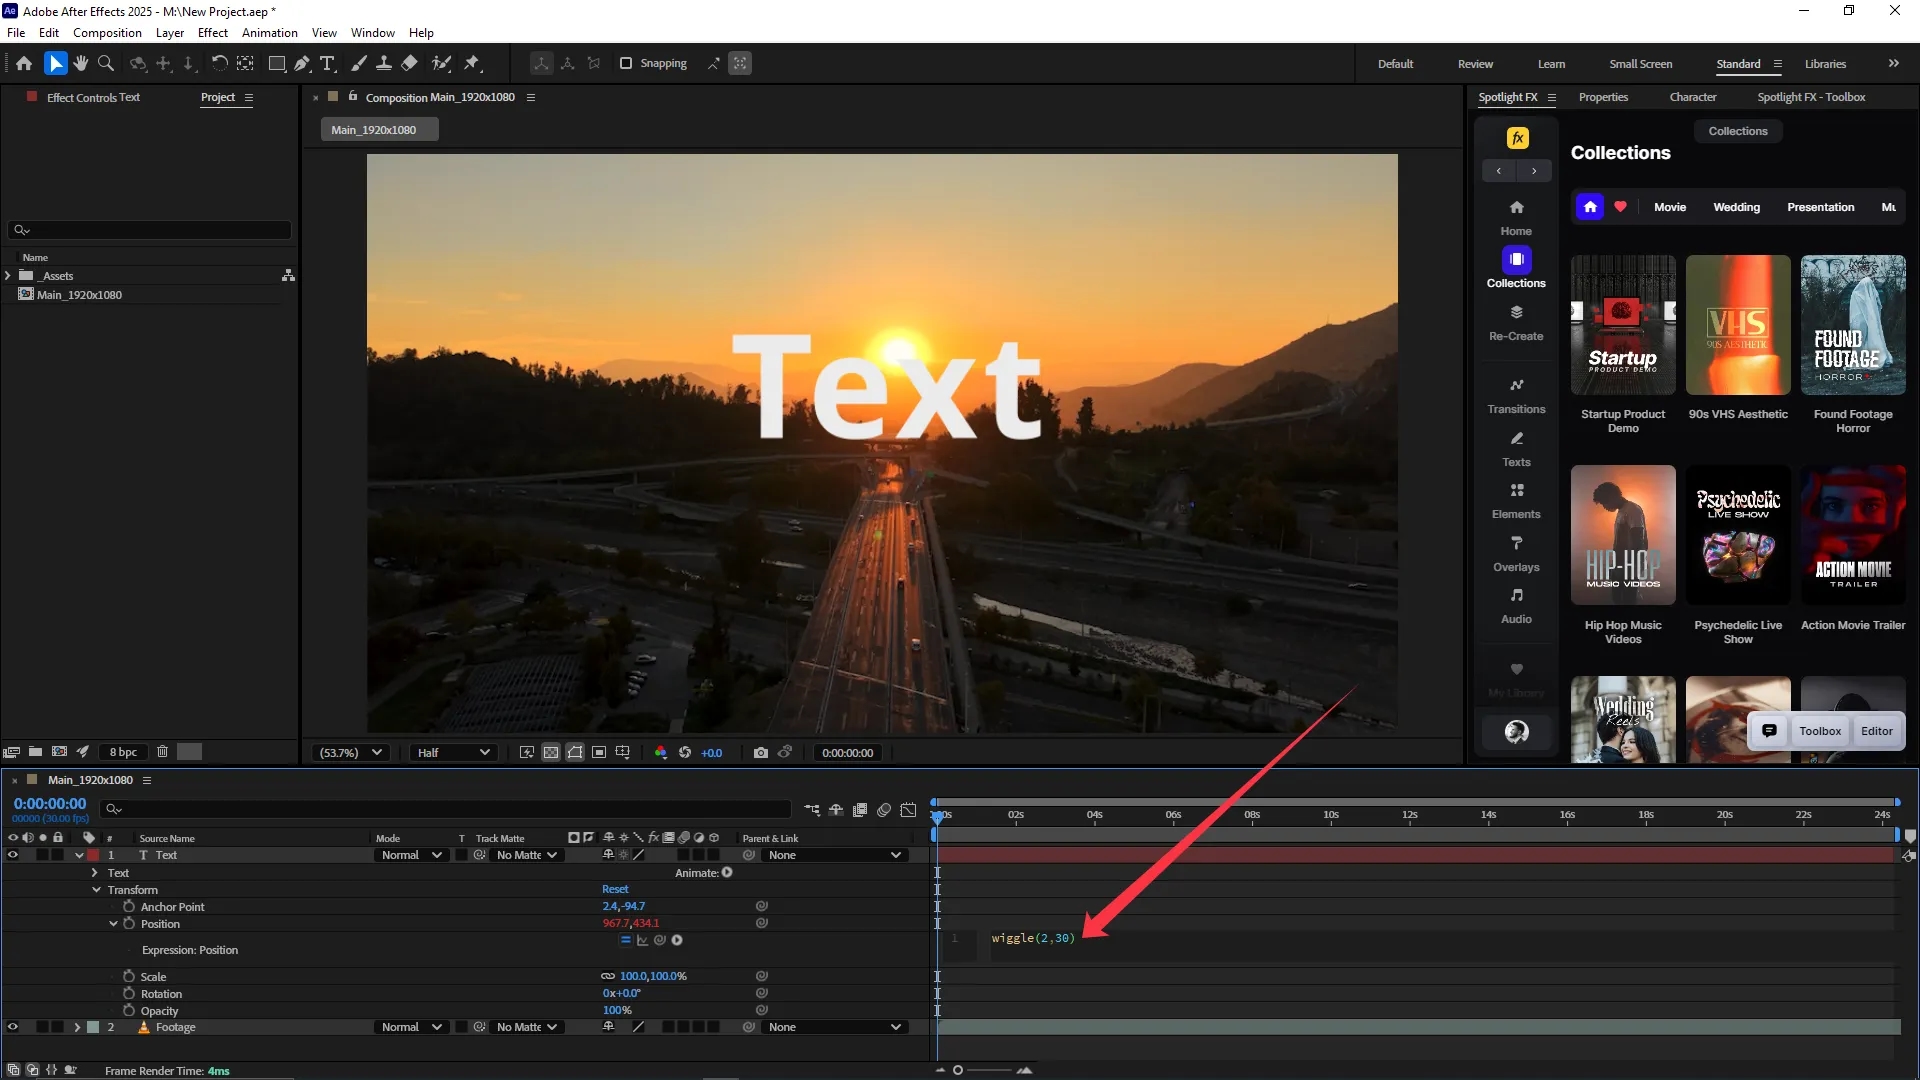Select the Roto Brush tool
Image resolution: width=1920 pixels, height=1080 pixels.
click(x=441, y=63)
